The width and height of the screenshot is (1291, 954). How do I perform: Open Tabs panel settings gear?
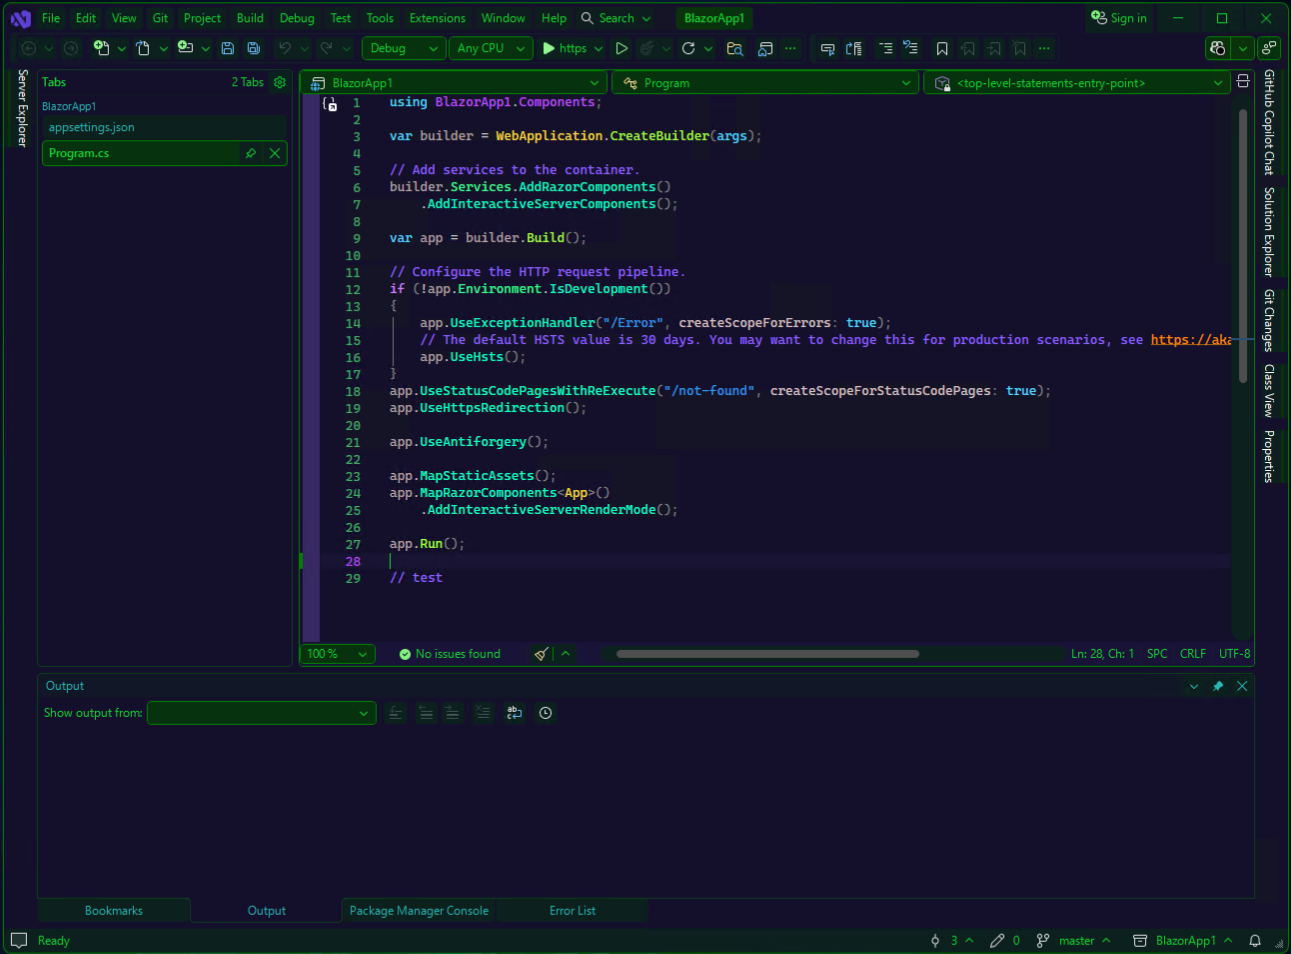pos(280,82)
